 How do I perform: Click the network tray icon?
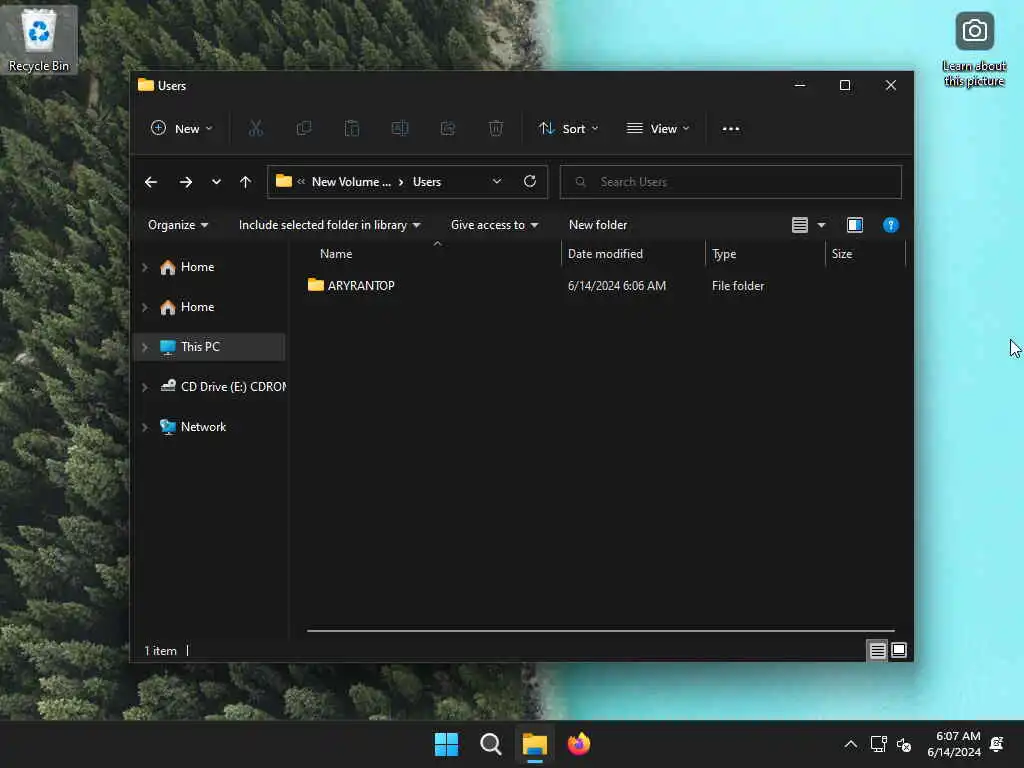(x=878, y=744)
